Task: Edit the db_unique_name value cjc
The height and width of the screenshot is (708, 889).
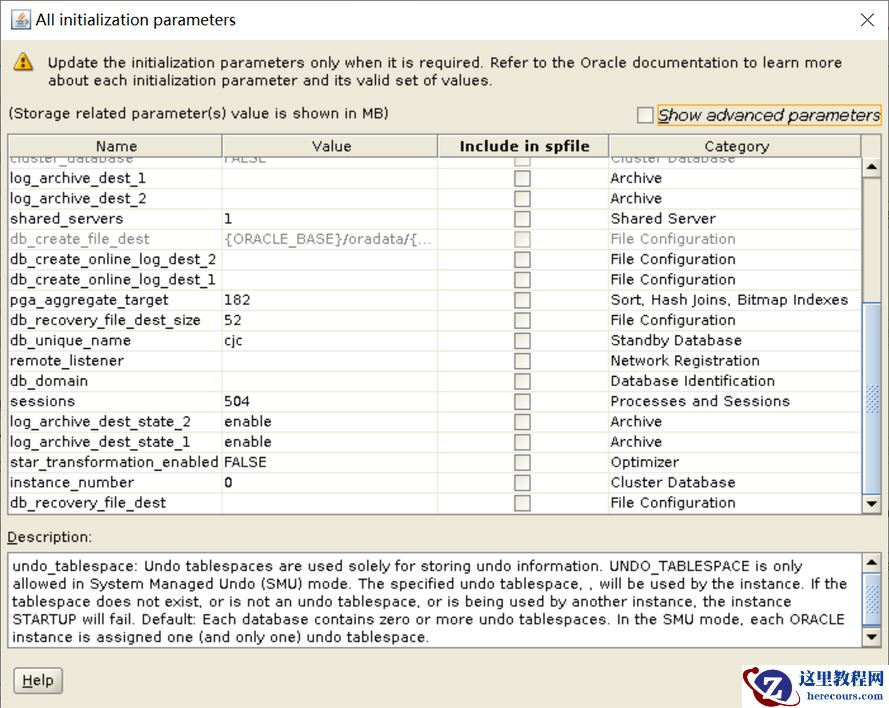Action: tap(329, 341)
